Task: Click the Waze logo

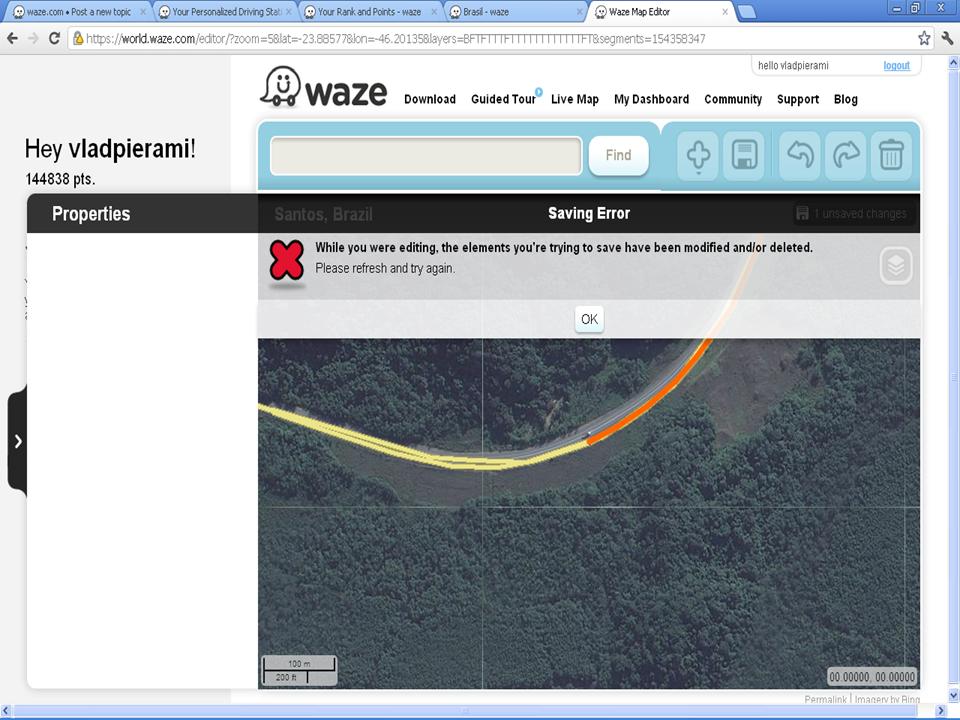Action: [324, 89]
